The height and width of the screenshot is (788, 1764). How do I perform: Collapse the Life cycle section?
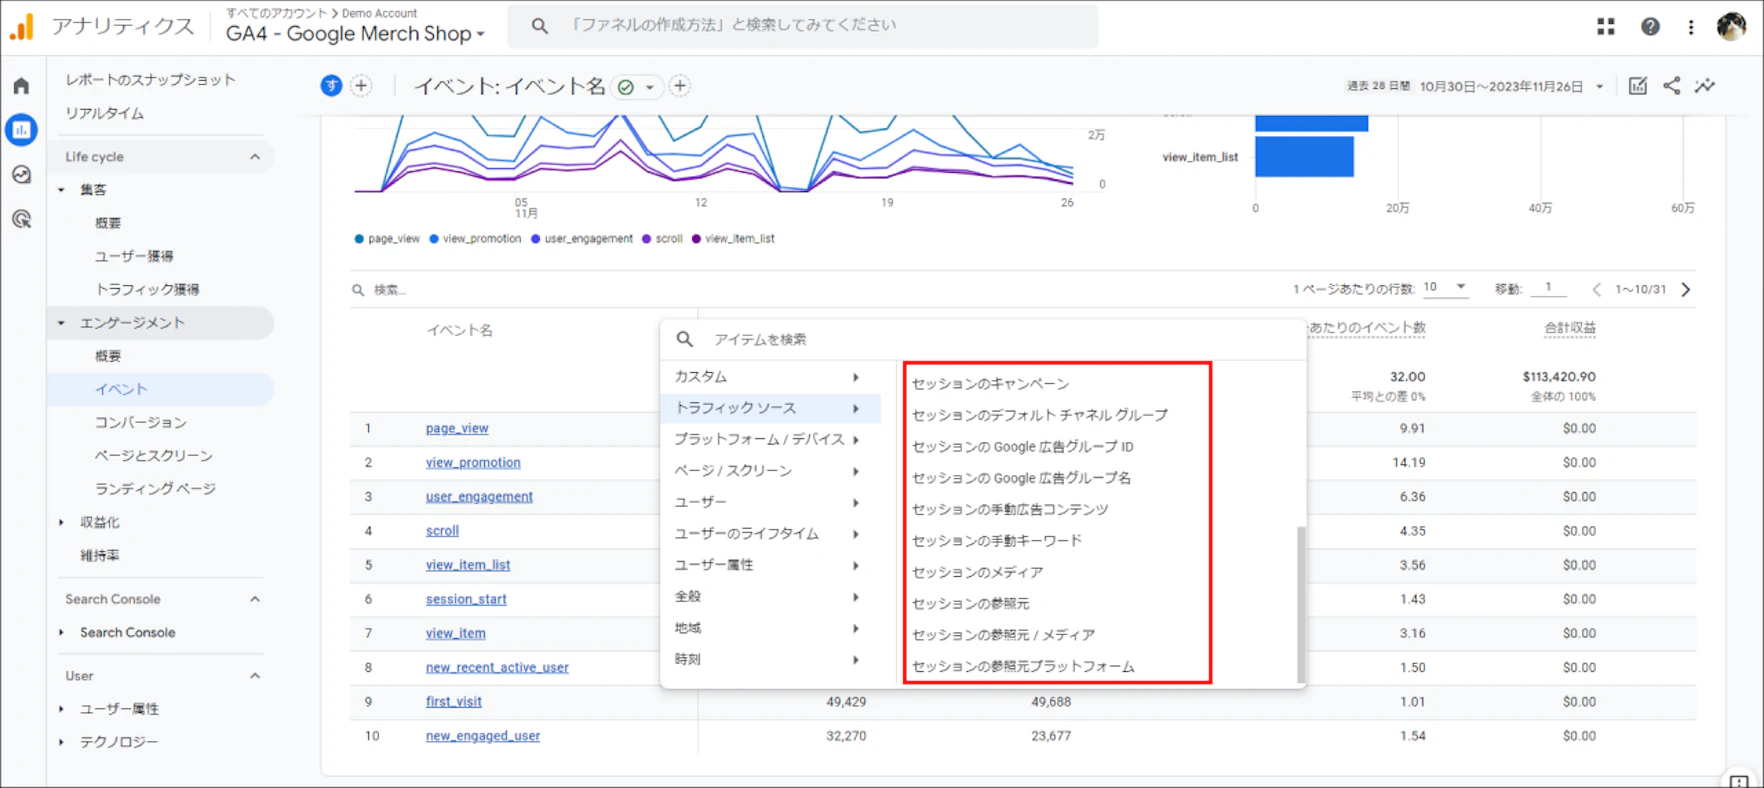pos(255,157)
